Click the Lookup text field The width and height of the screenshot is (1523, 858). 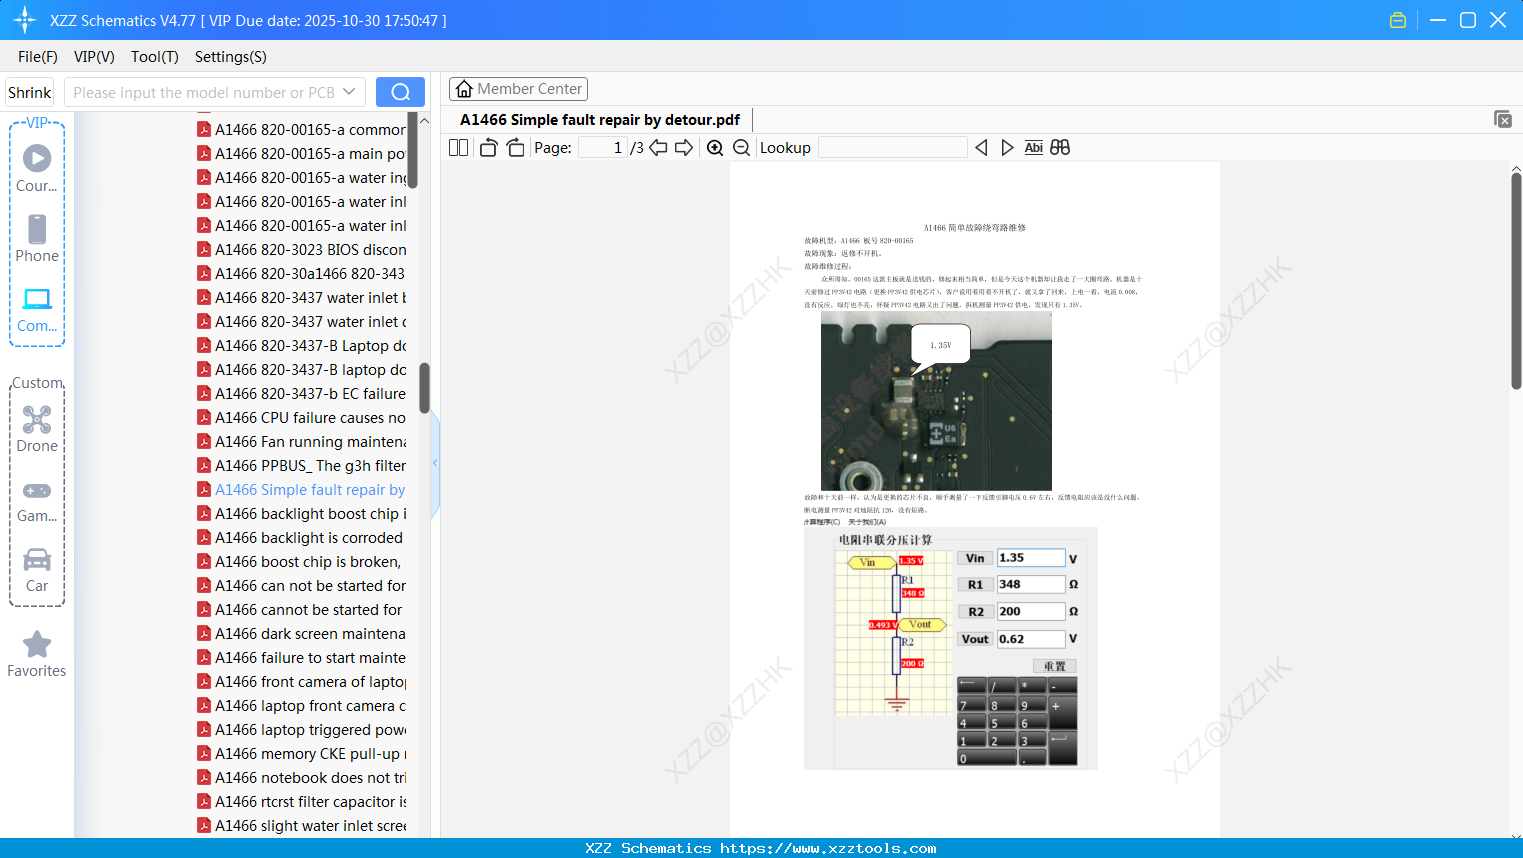pyautogui.click(x=893, y=148)
